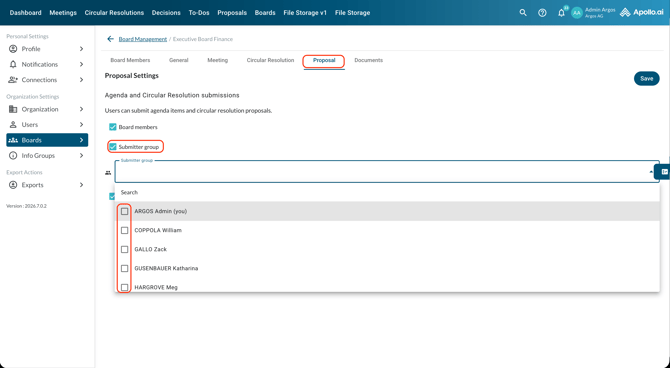Click the Search field in dropdown
The height and width of the screenshot is (368, 670).
coord(387,192)
